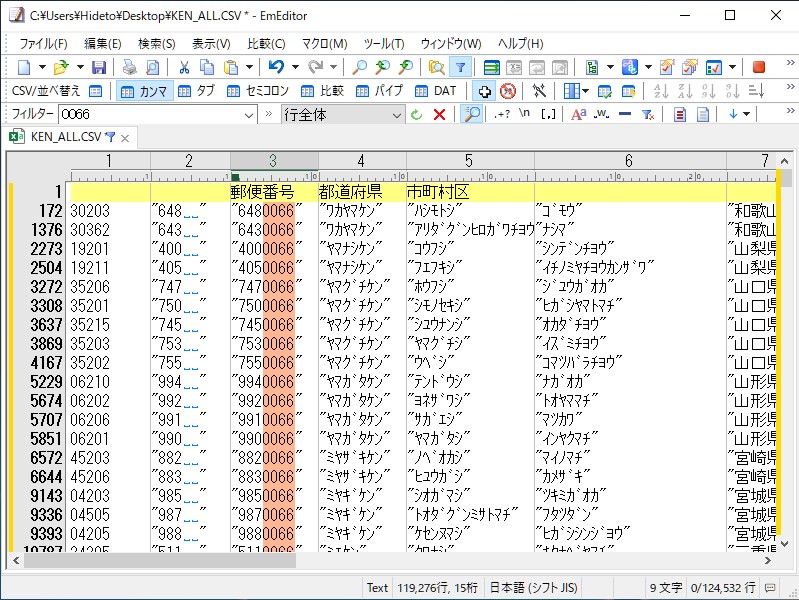Cut selection with scissors icon
The width and height of the screenshot is (799, 600).
184,67
